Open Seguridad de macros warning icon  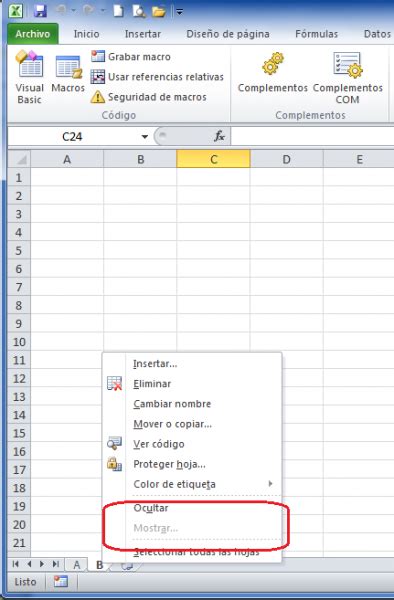coord(98,97)
